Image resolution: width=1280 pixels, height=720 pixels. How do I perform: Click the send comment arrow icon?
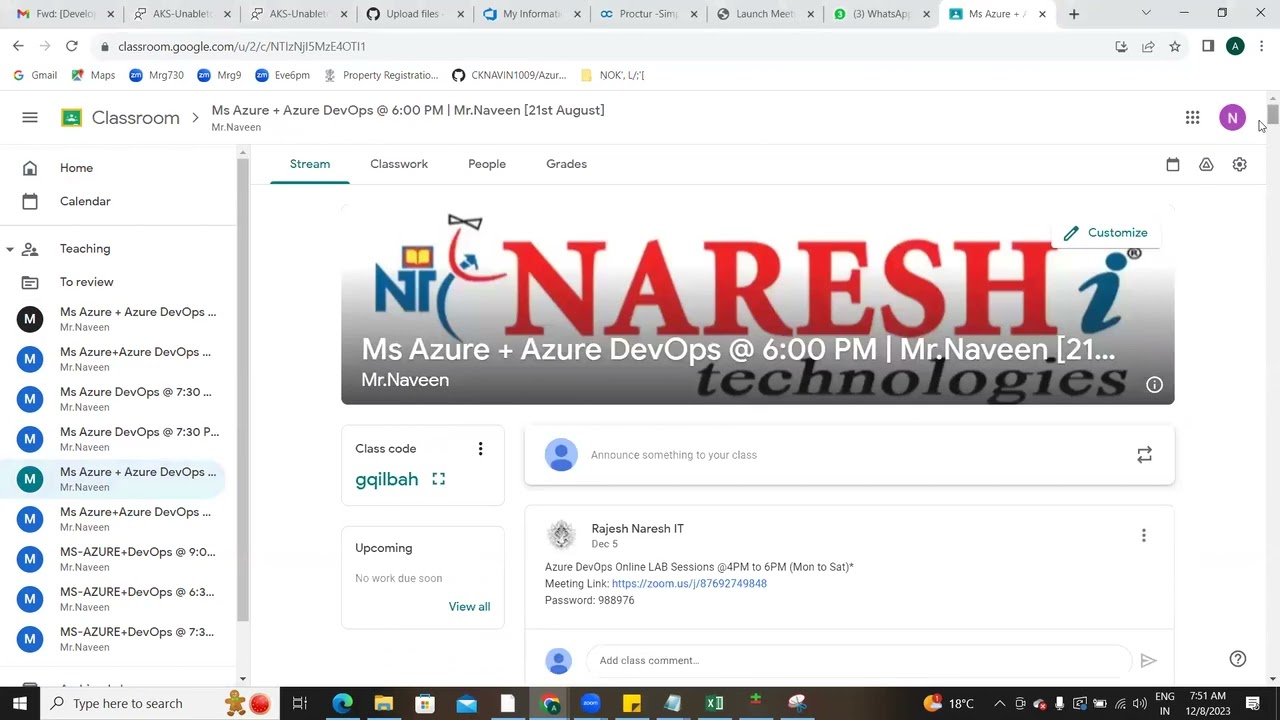point(1148,661)
